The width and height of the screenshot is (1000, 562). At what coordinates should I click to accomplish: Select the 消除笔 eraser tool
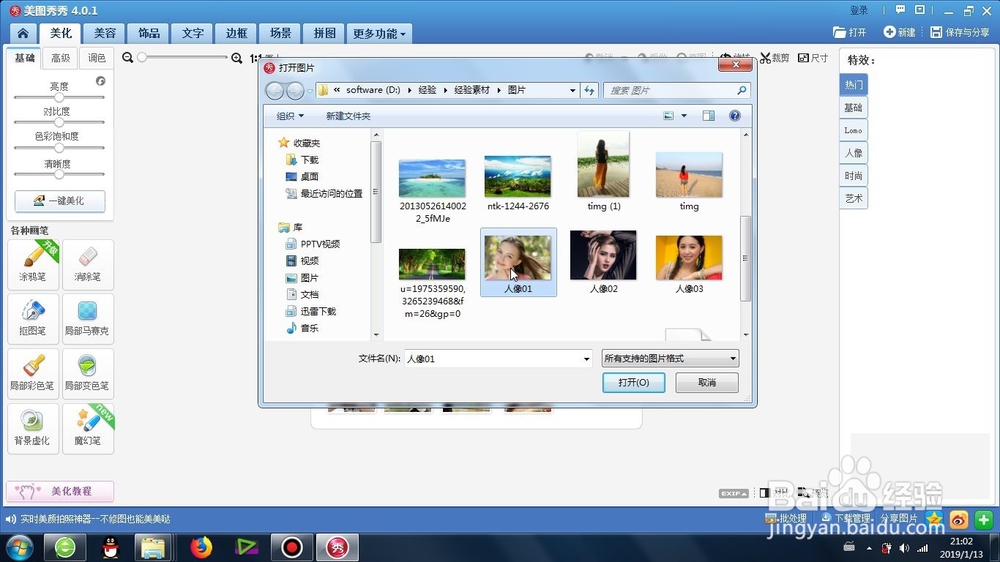(x=88, y=264)
